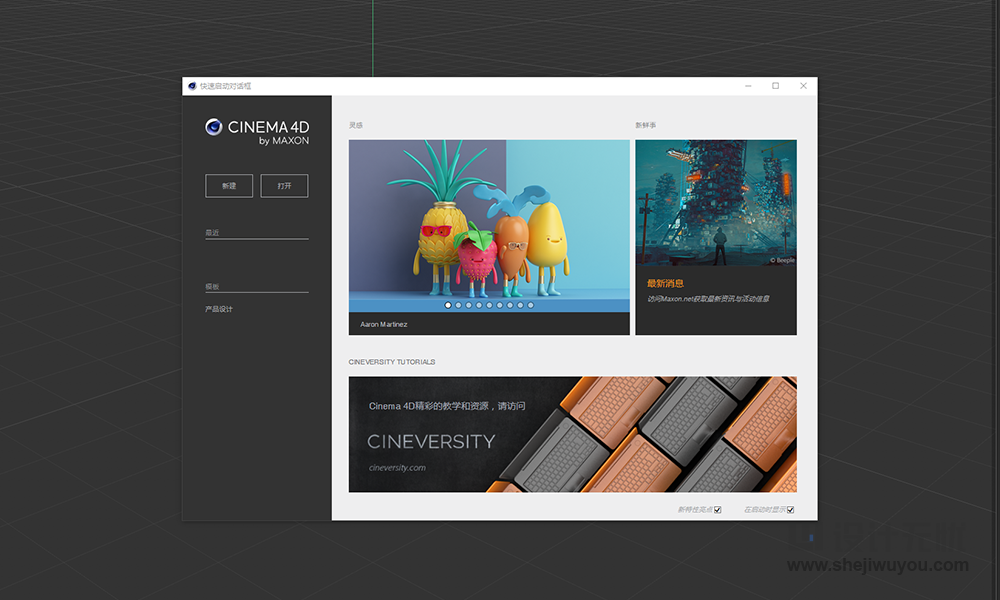Image resolution: width=1000 pixels, height=600 pixels.
Task: Click the 打开 (Open) button
Action: click(284, 186)
